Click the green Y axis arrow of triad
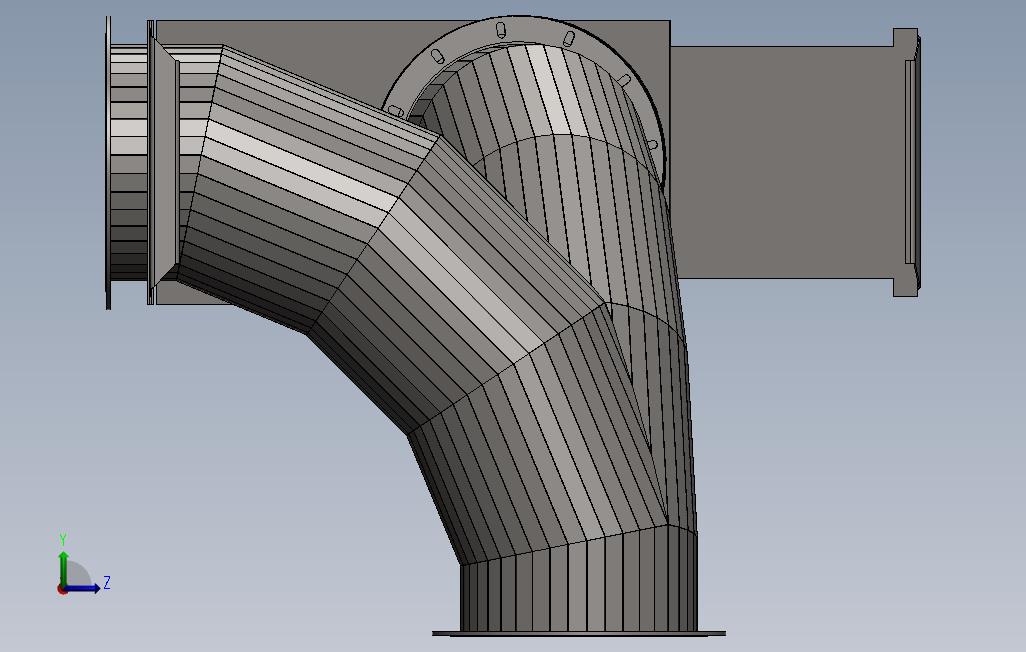 click(x=63, y=568)
